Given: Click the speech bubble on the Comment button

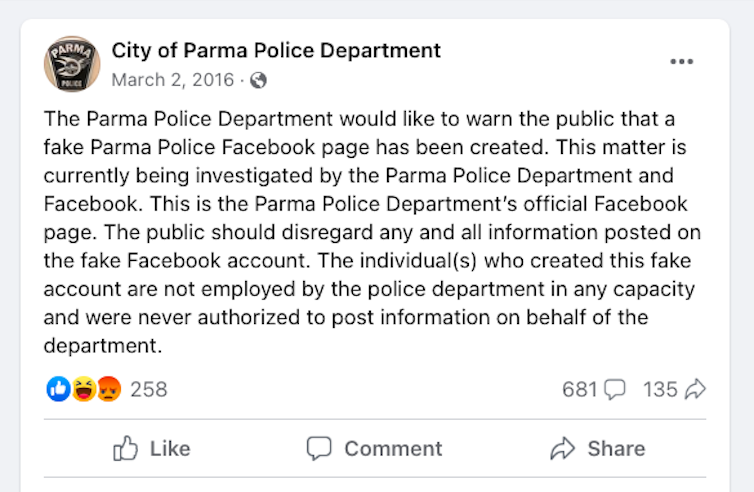Looking at the screenshot, I should (319, 449).
